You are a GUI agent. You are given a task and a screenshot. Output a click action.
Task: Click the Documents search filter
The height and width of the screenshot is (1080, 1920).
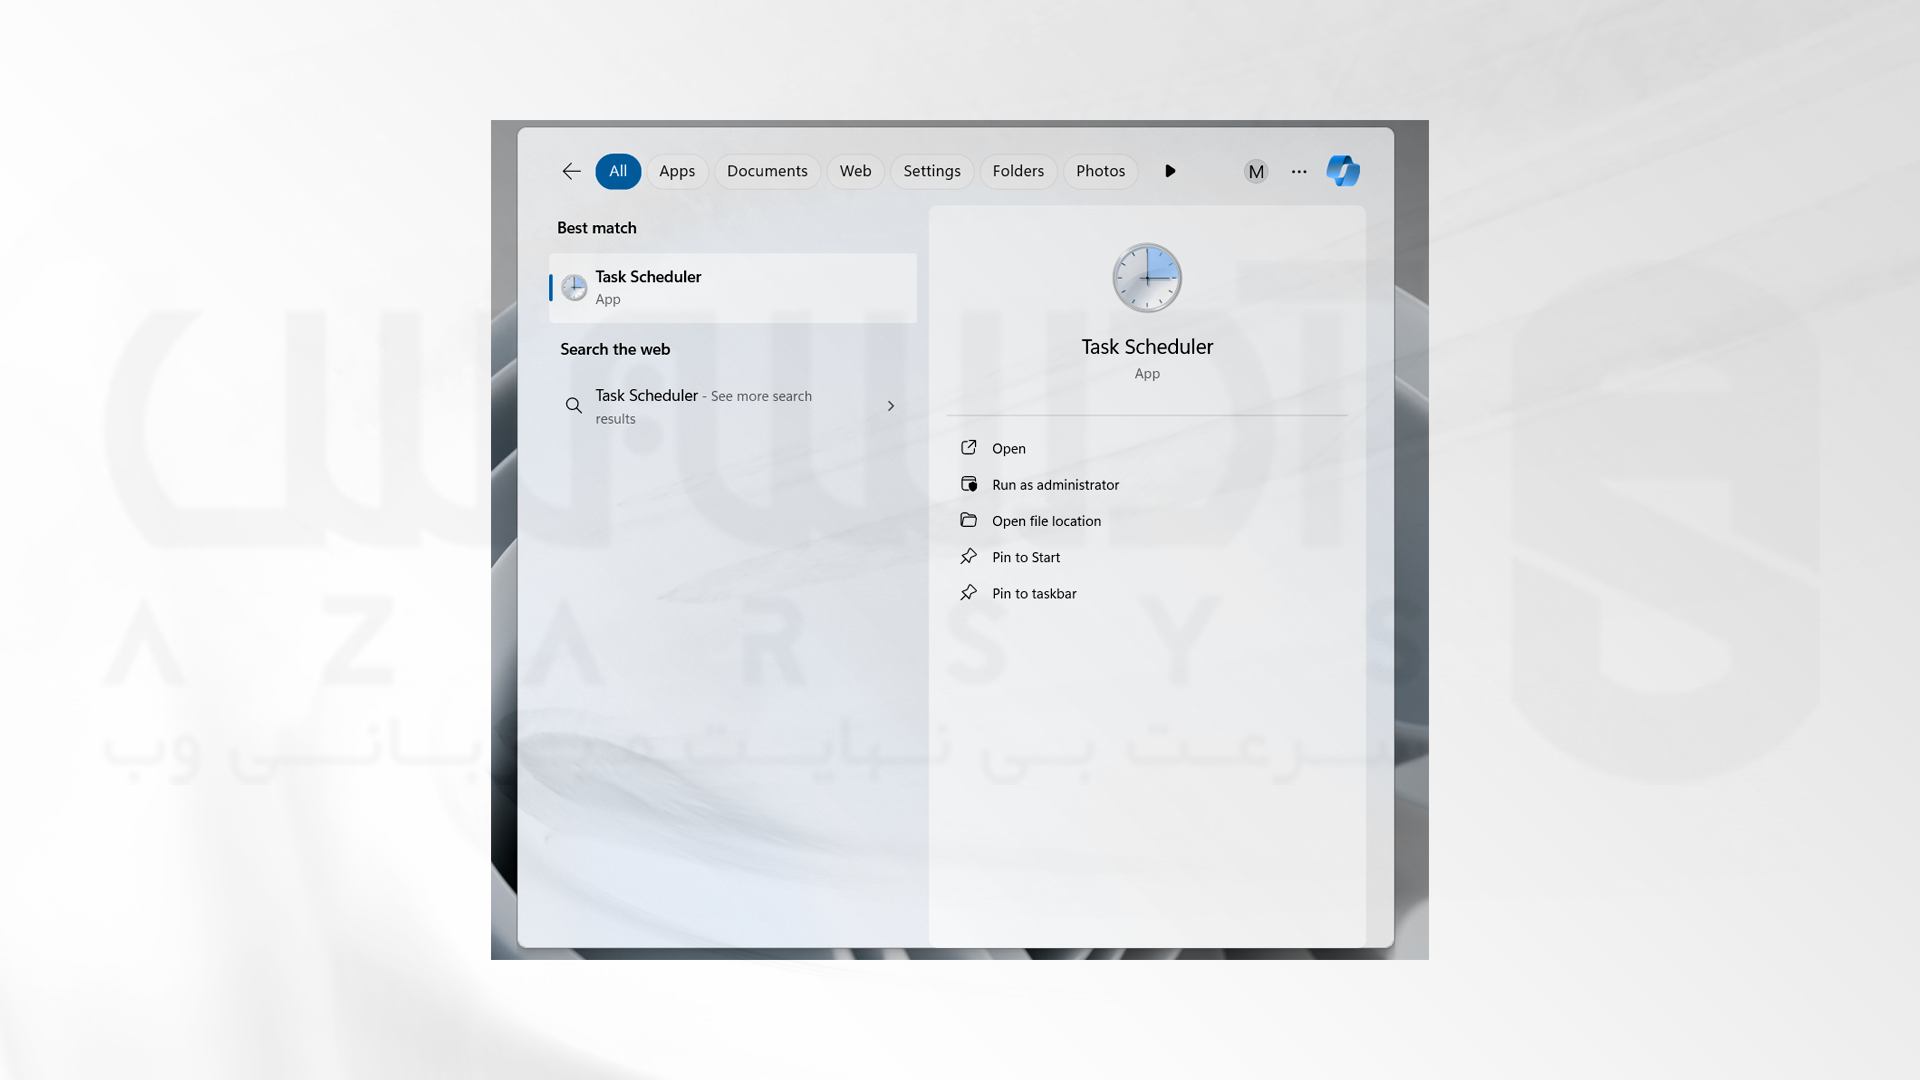(767, 170)
